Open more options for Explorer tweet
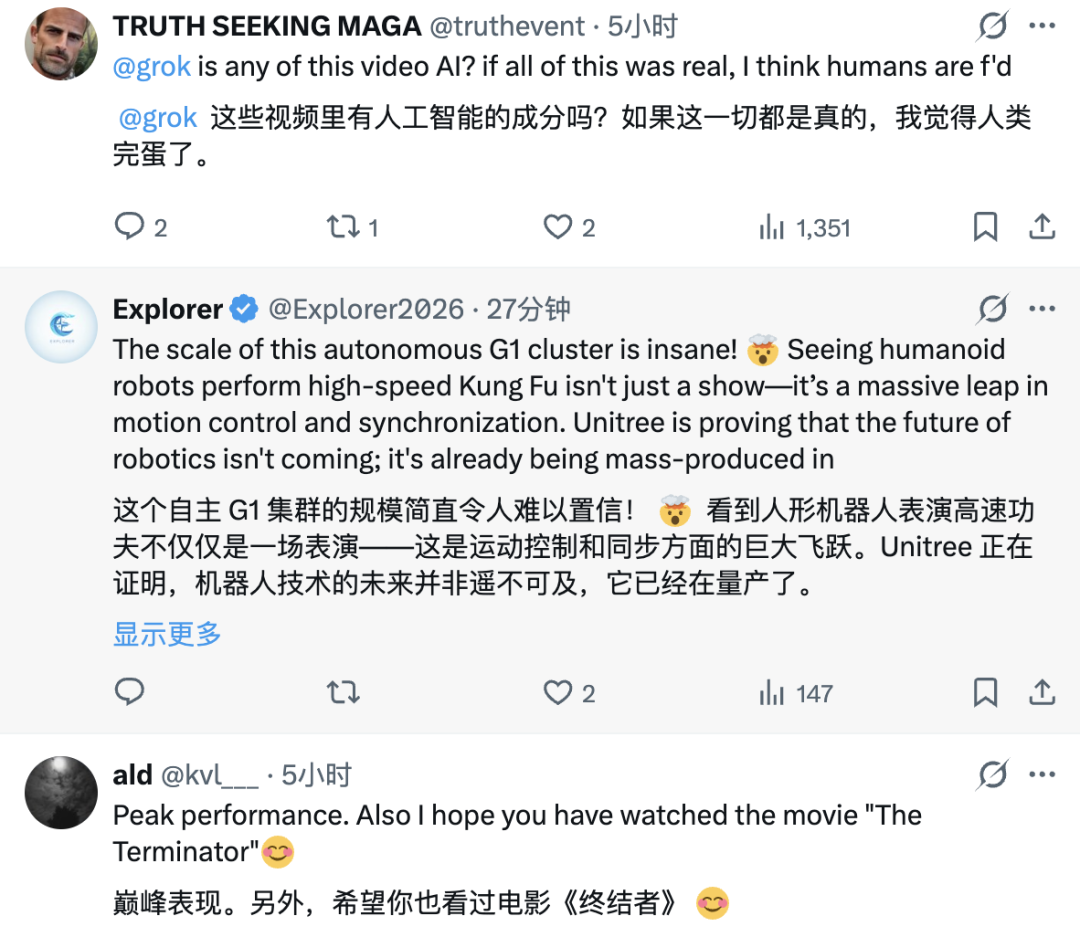Screen dimensions: 1080x937 (1042, 309)
